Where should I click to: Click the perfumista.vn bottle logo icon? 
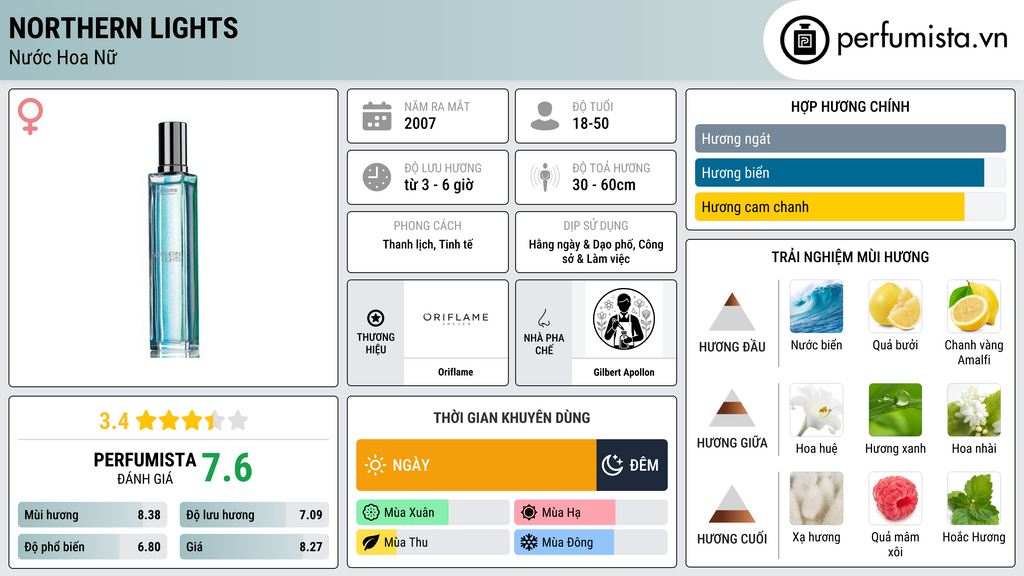point(804,40)
